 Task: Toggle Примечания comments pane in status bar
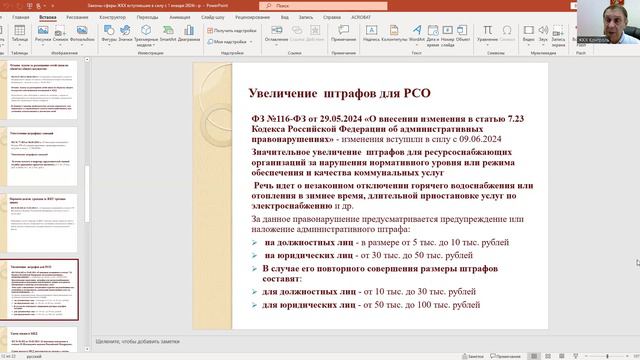pyautogui.click(x=505, y=356)
